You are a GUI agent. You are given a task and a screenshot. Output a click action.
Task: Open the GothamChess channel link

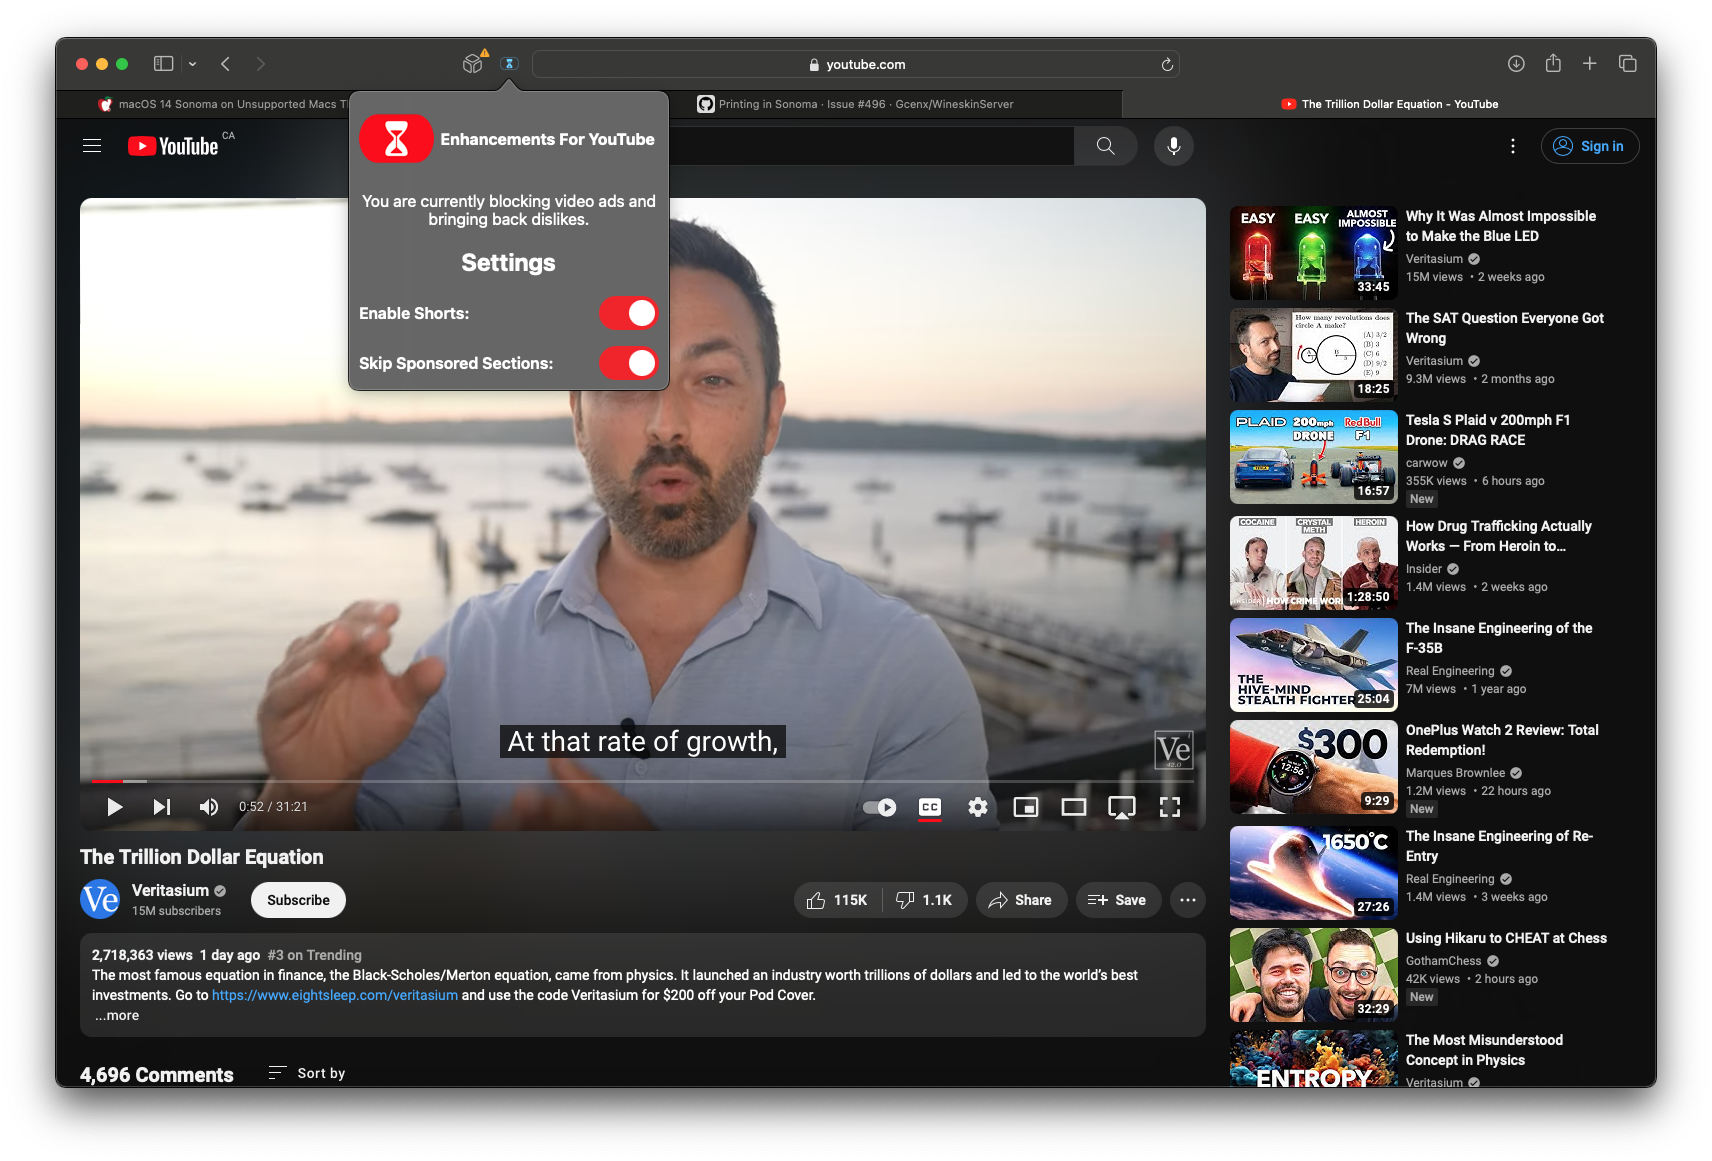[1444, 961]
